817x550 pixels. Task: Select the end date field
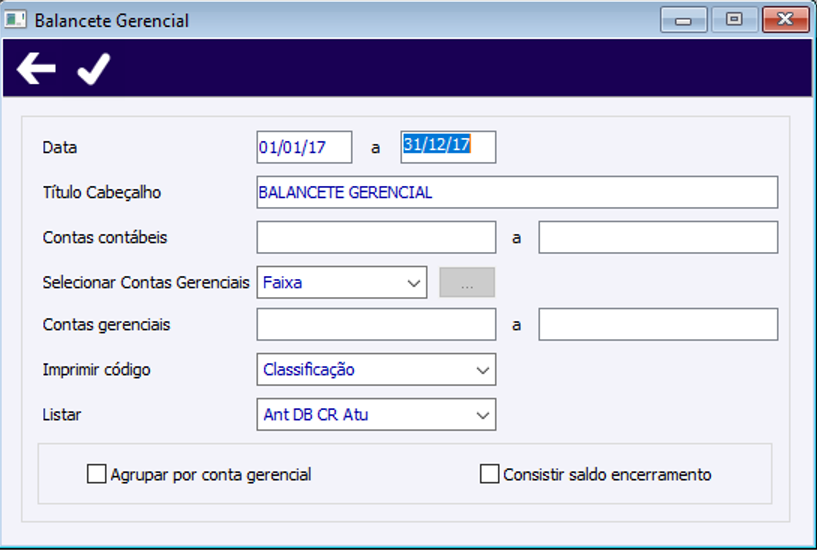(448, 147)
